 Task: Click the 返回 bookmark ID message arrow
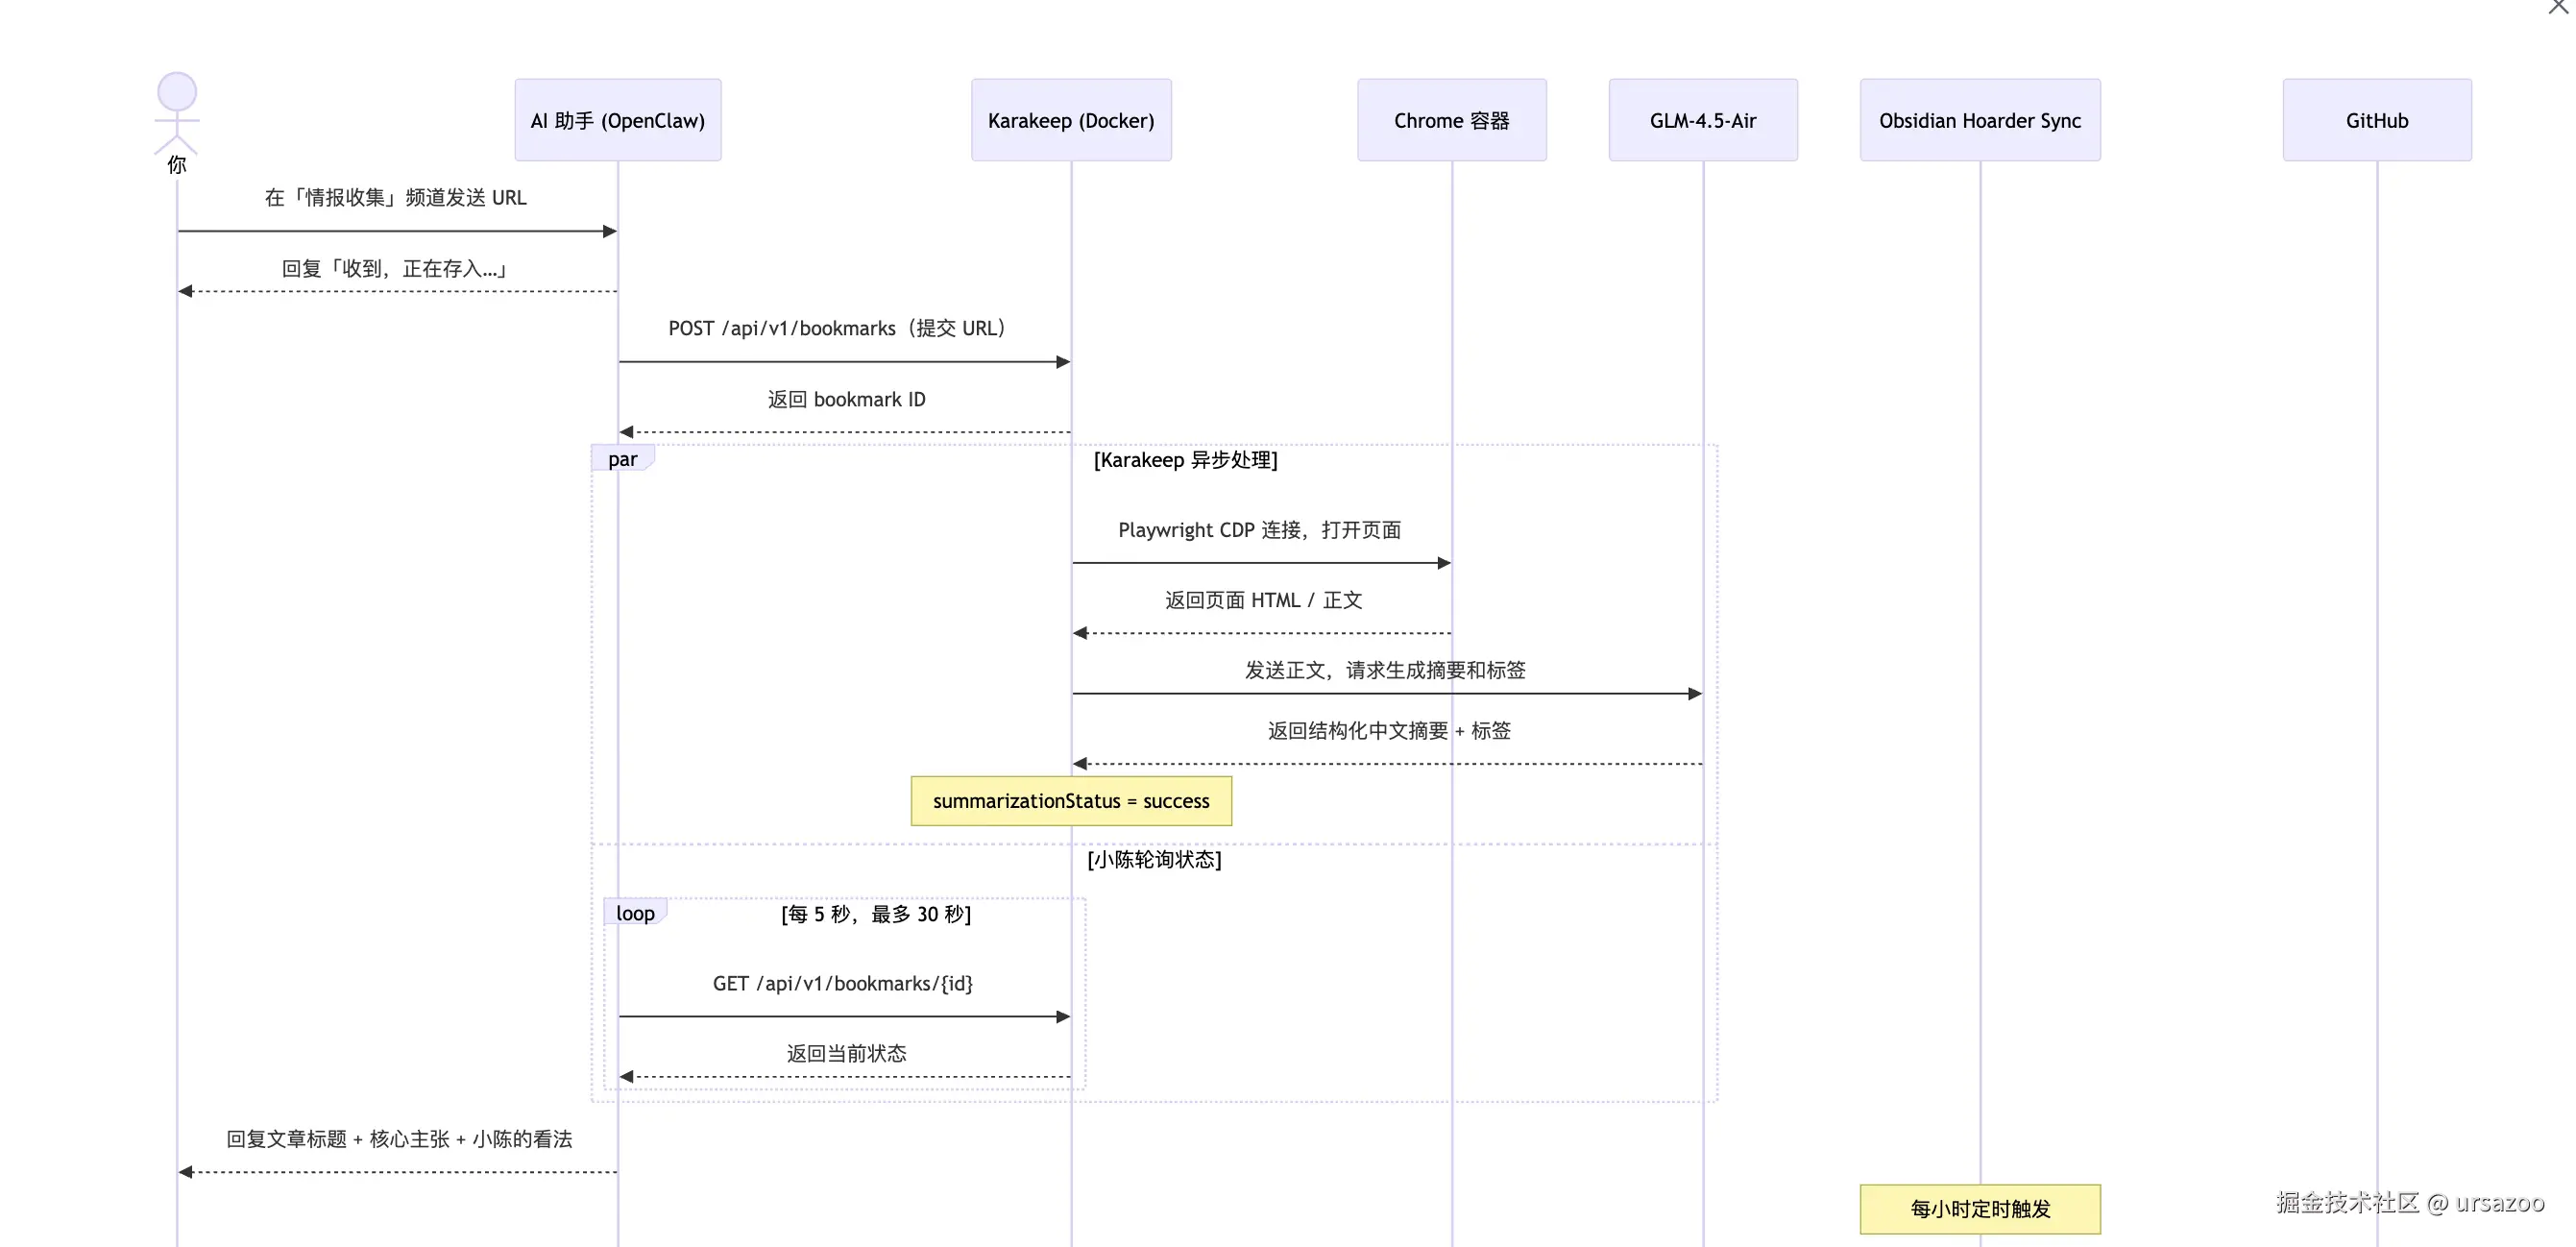(x=845, y=430)
